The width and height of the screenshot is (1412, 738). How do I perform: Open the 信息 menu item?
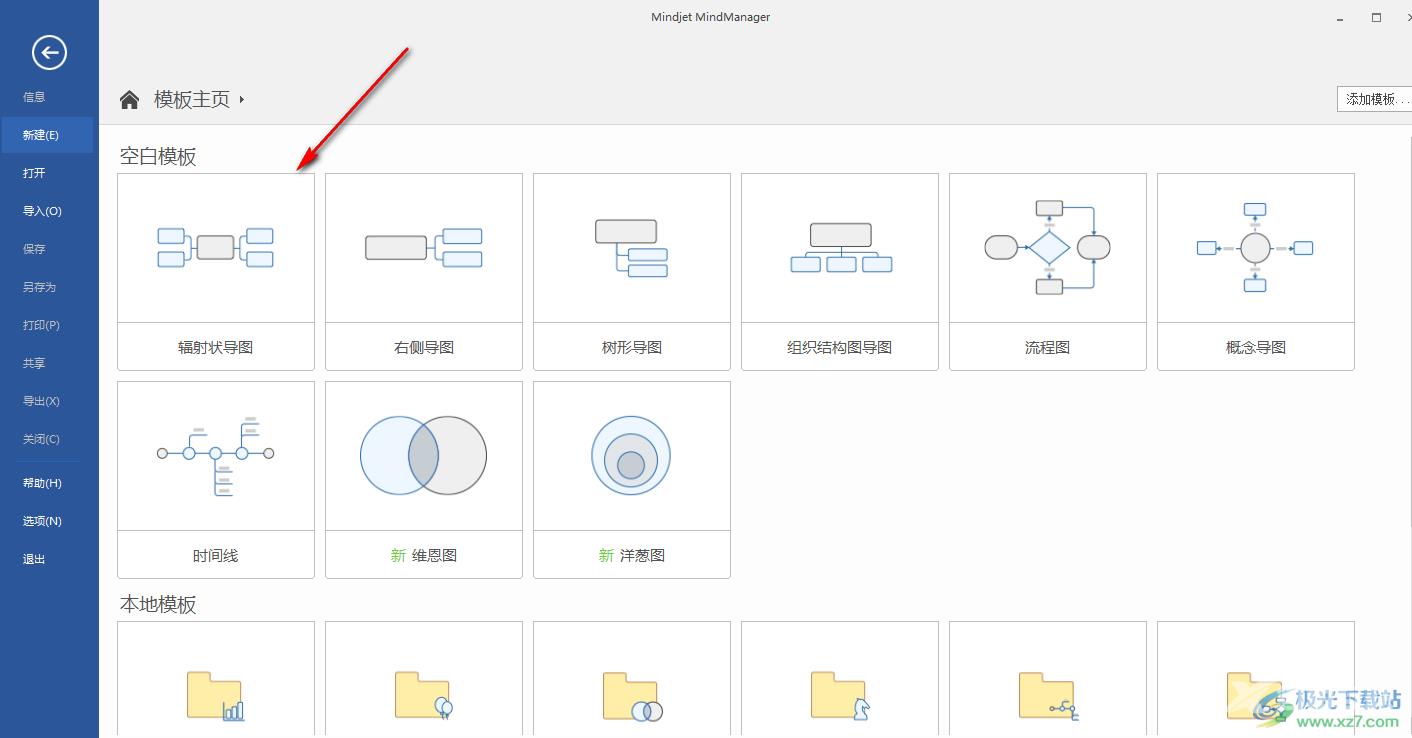34,97
